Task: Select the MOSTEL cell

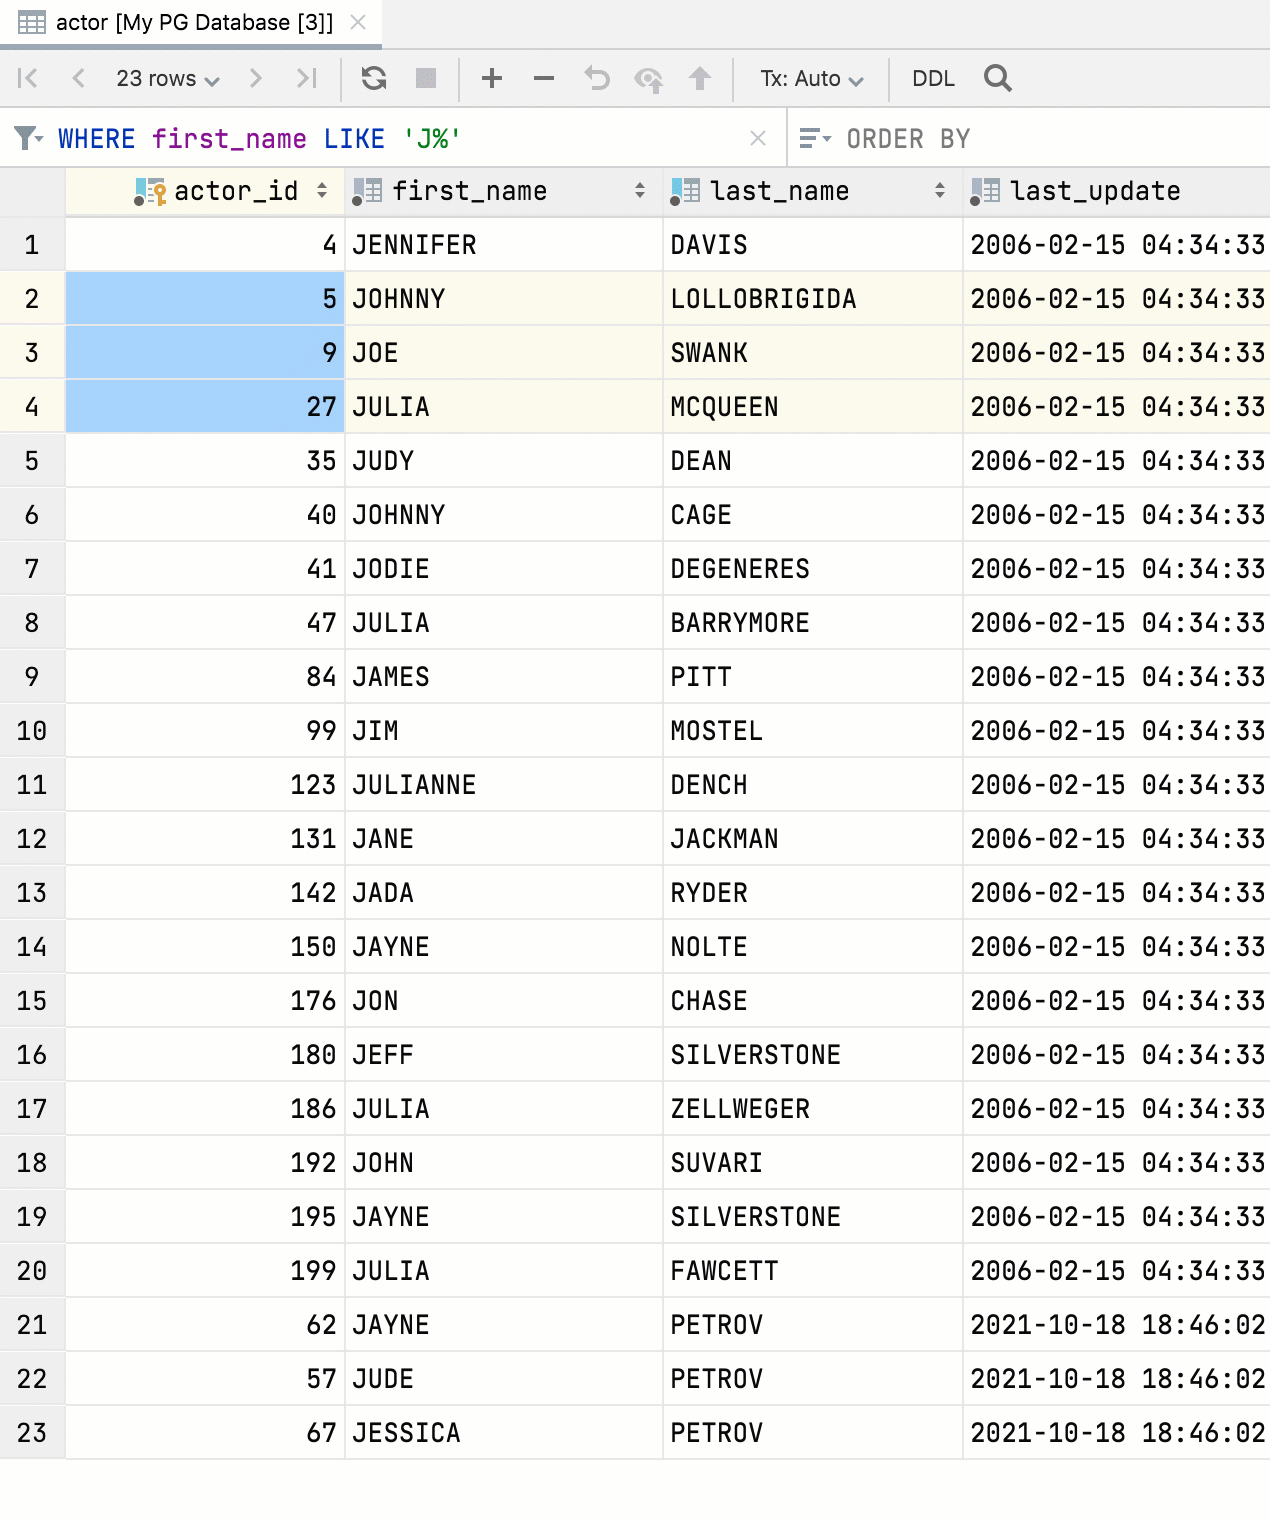Action: (813, 731)
